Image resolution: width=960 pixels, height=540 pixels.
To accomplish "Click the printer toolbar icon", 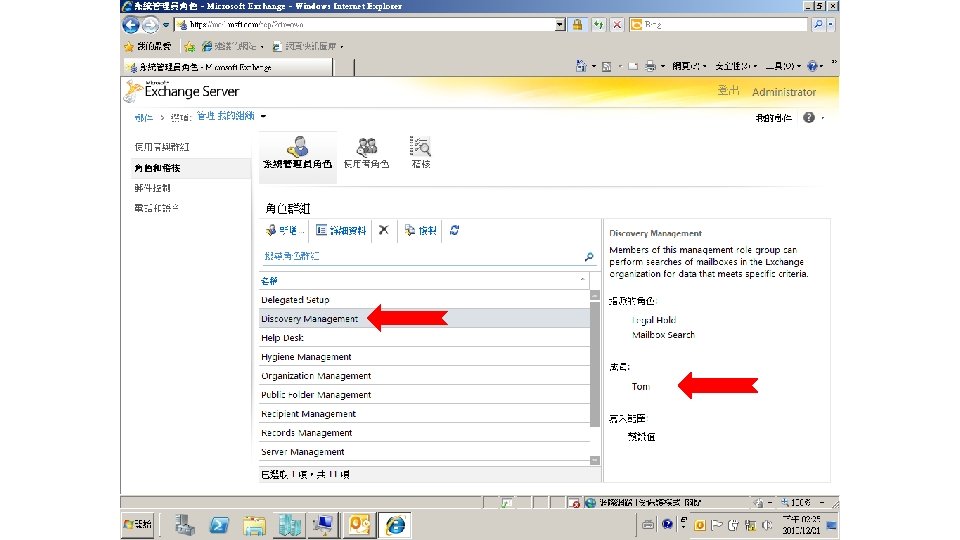I will (x=650, y=66).
